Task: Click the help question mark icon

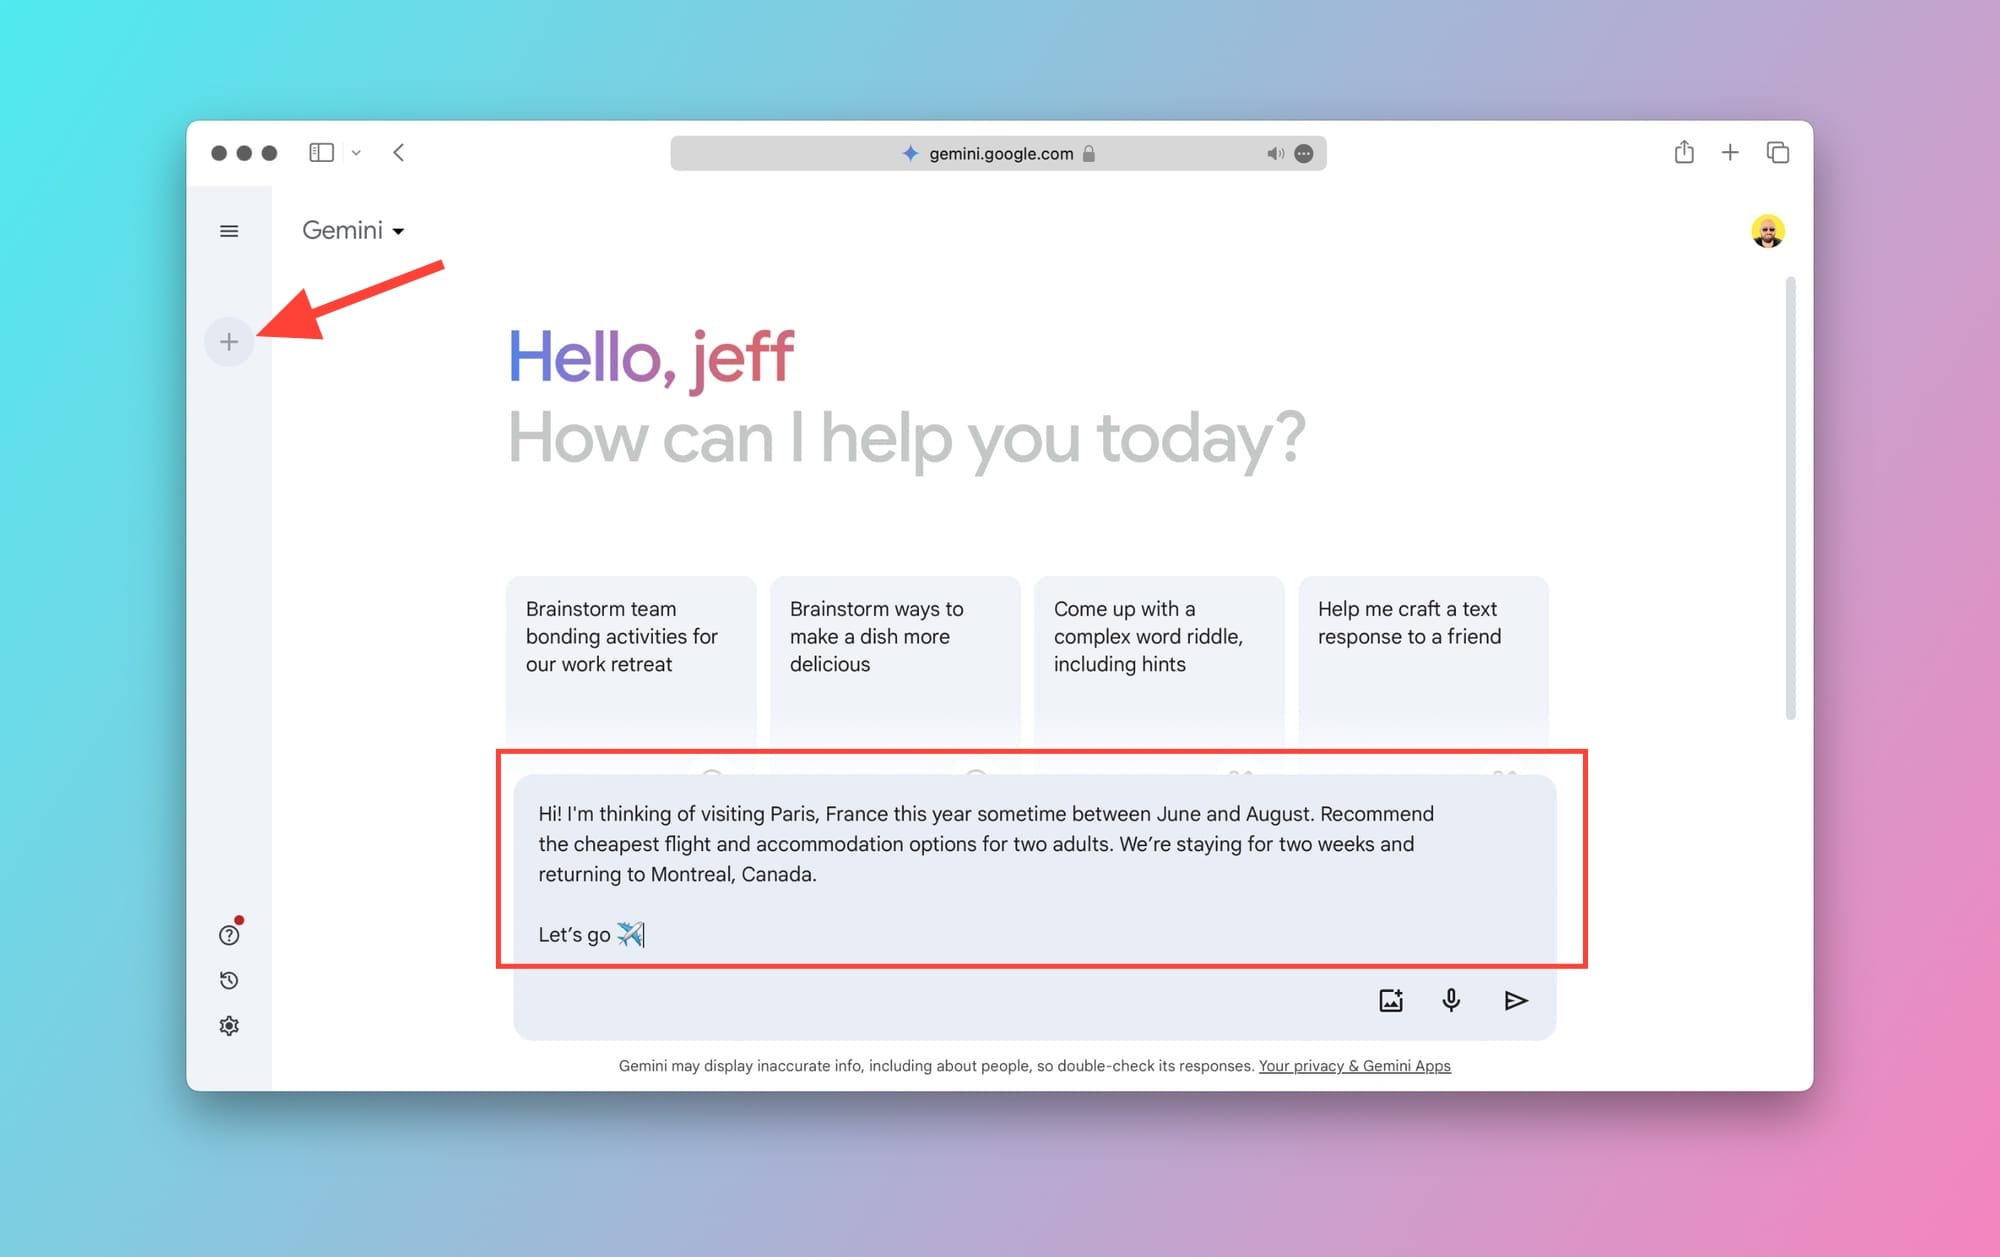Action: 227,934
